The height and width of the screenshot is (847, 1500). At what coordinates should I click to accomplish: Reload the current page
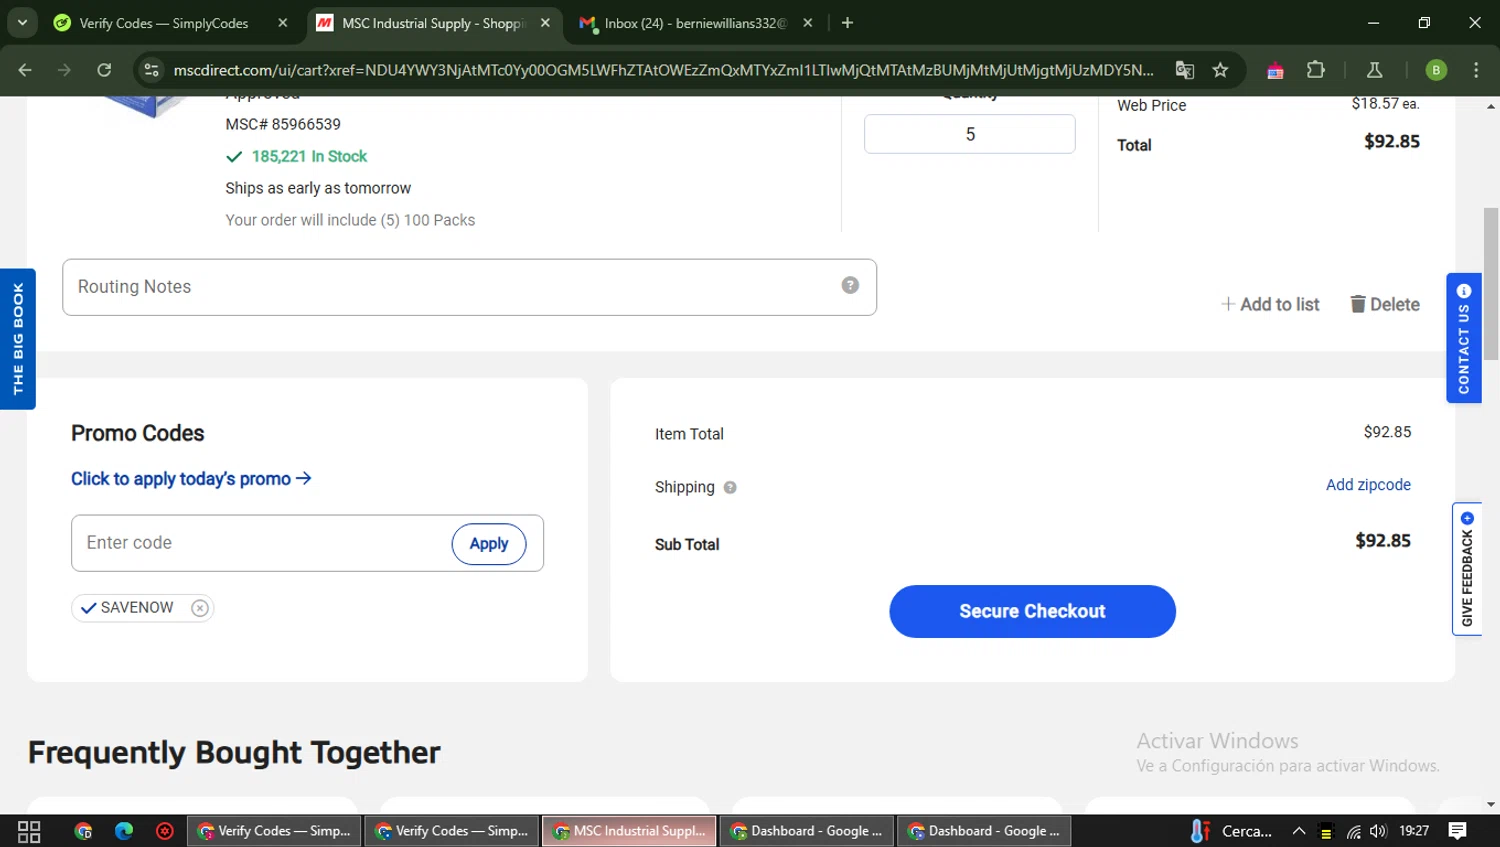(104, 70)
